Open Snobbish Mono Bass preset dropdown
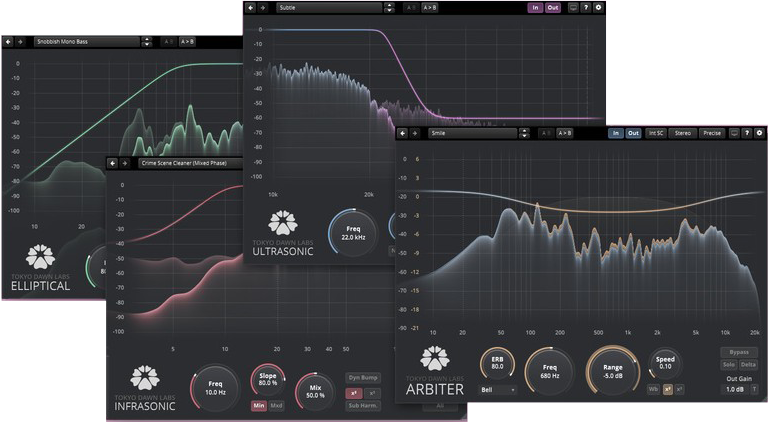 pyautogui.click(x=87, y=42)
